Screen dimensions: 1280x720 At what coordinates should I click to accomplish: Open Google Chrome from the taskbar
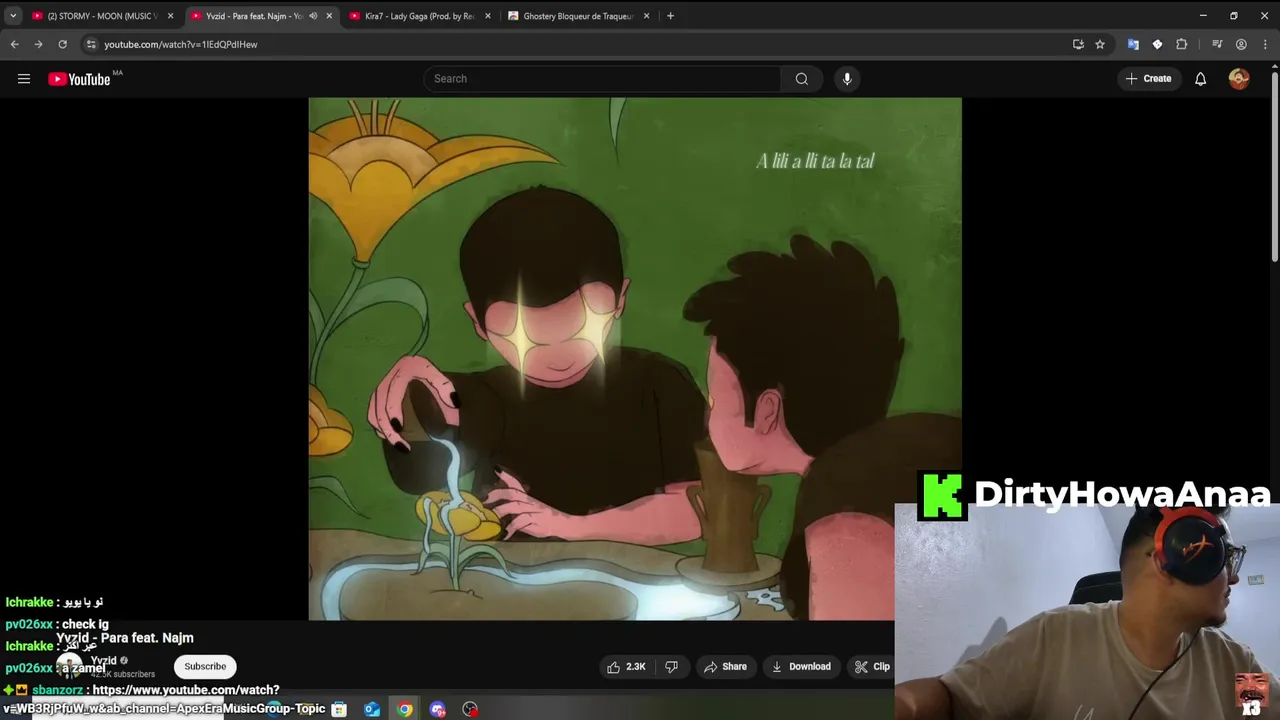[404, 709]
